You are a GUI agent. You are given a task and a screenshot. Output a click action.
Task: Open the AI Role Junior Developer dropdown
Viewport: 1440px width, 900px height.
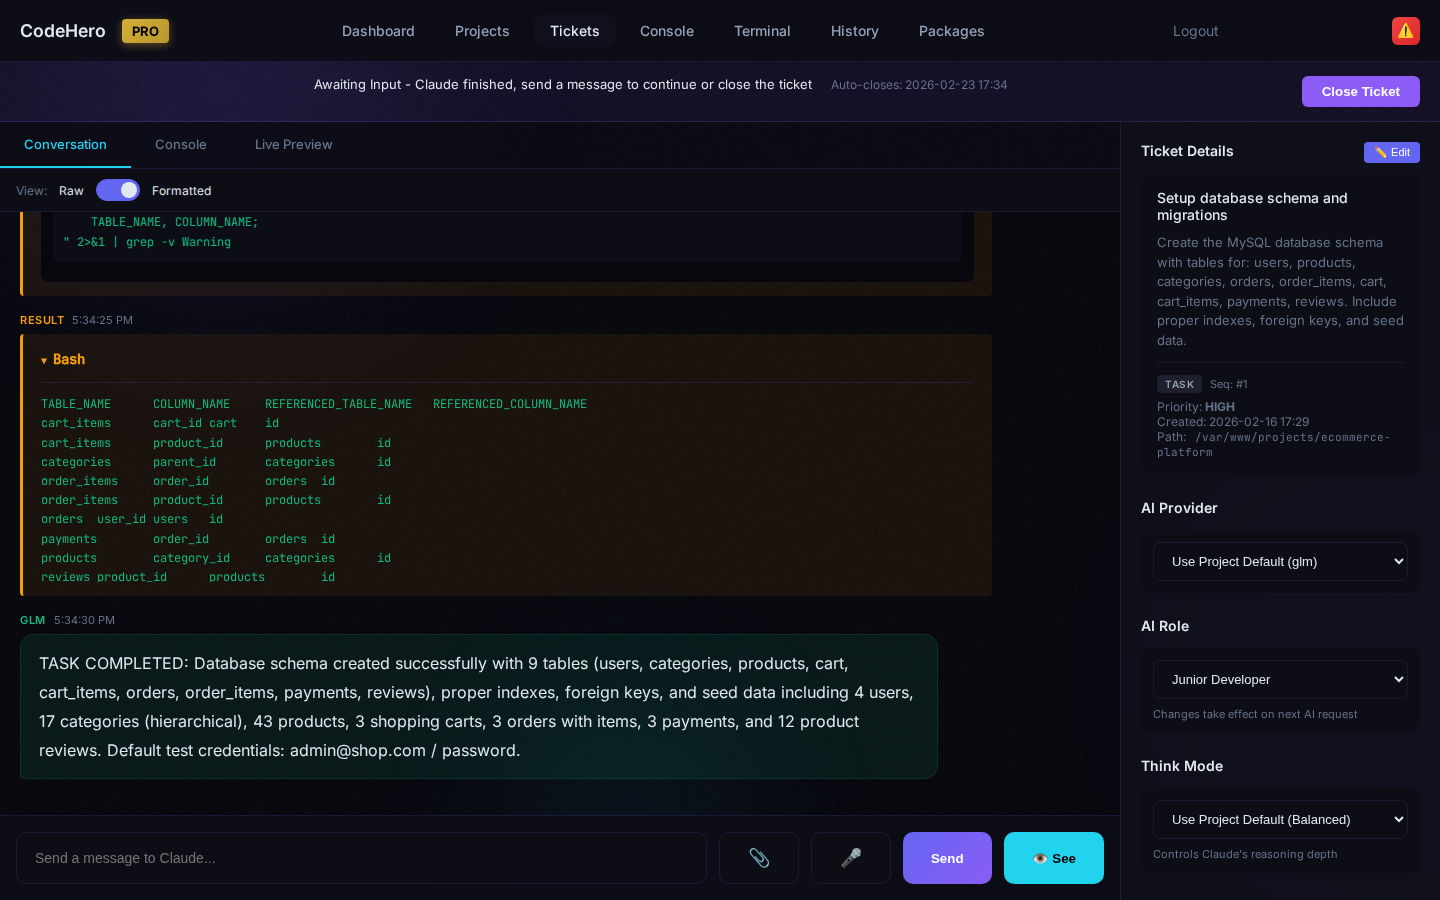[x=1279, y=679]
